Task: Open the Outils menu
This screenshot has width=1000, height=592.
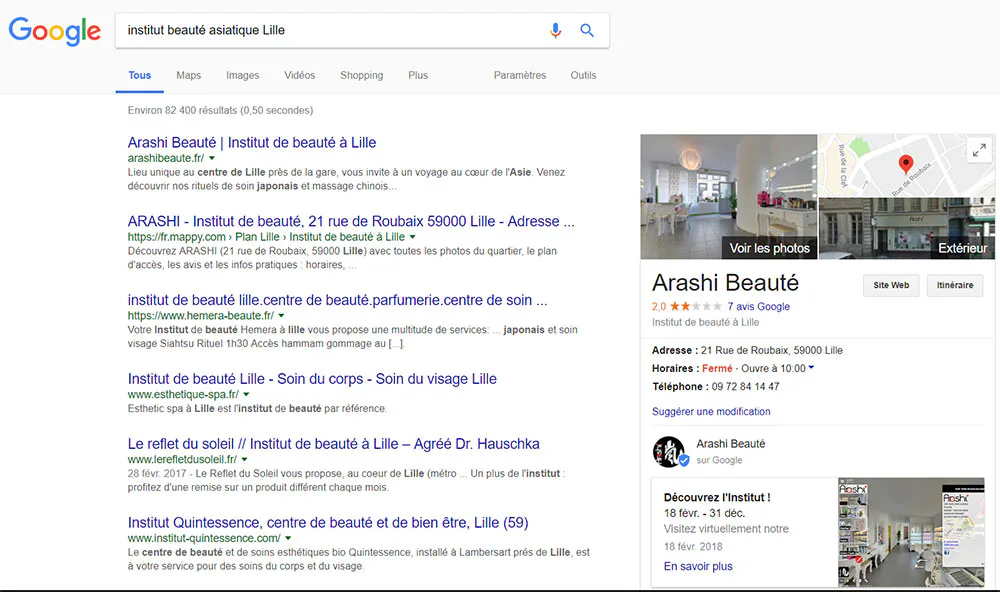Action: pyautogui.click(x=584, y=75)
